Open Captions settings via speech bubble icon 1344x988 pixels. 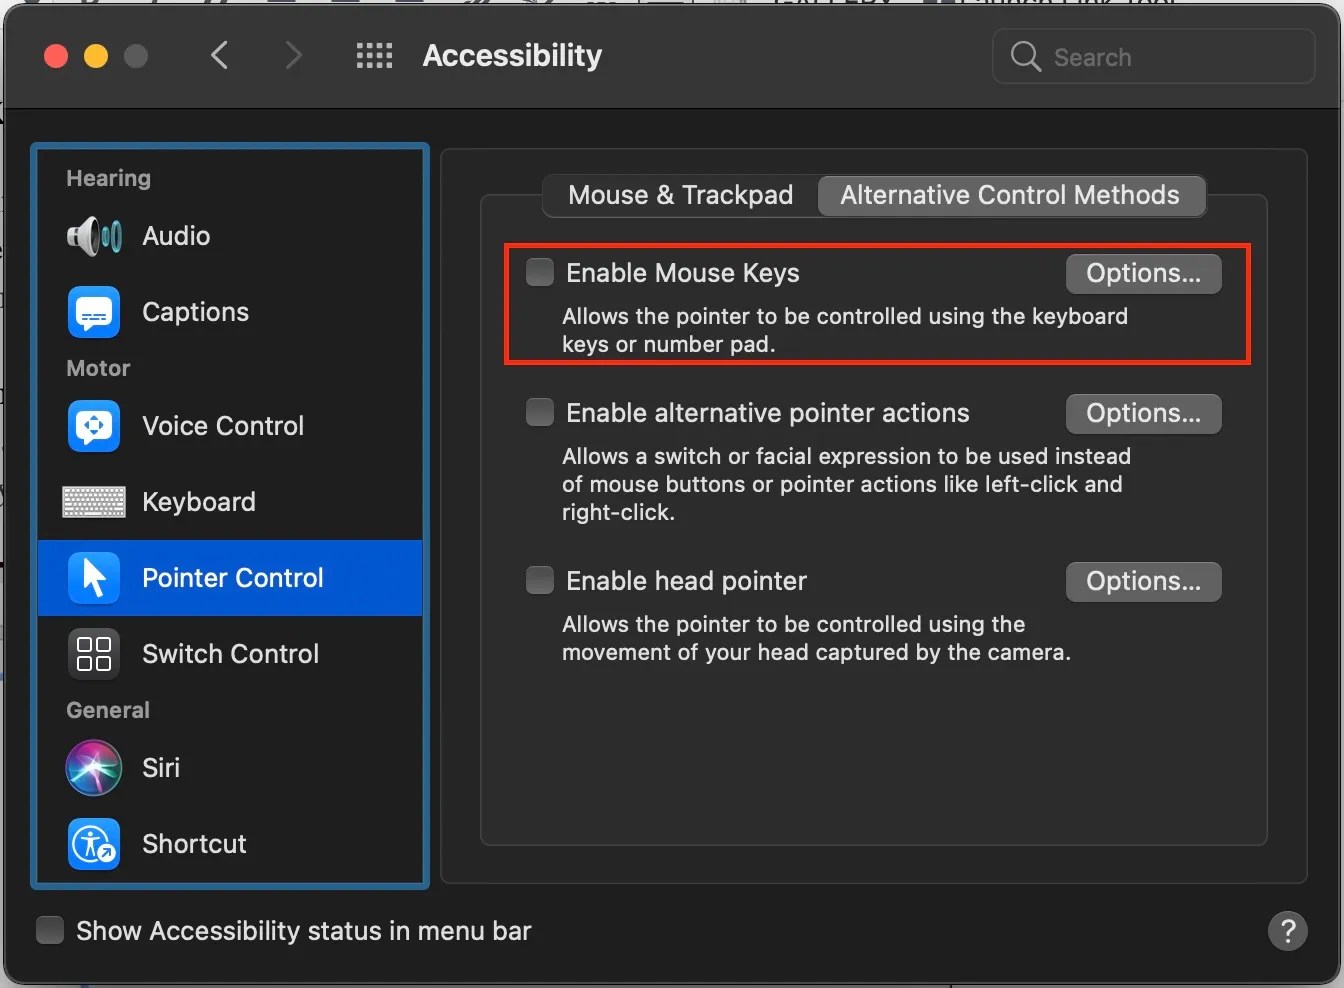click(93, 311)
